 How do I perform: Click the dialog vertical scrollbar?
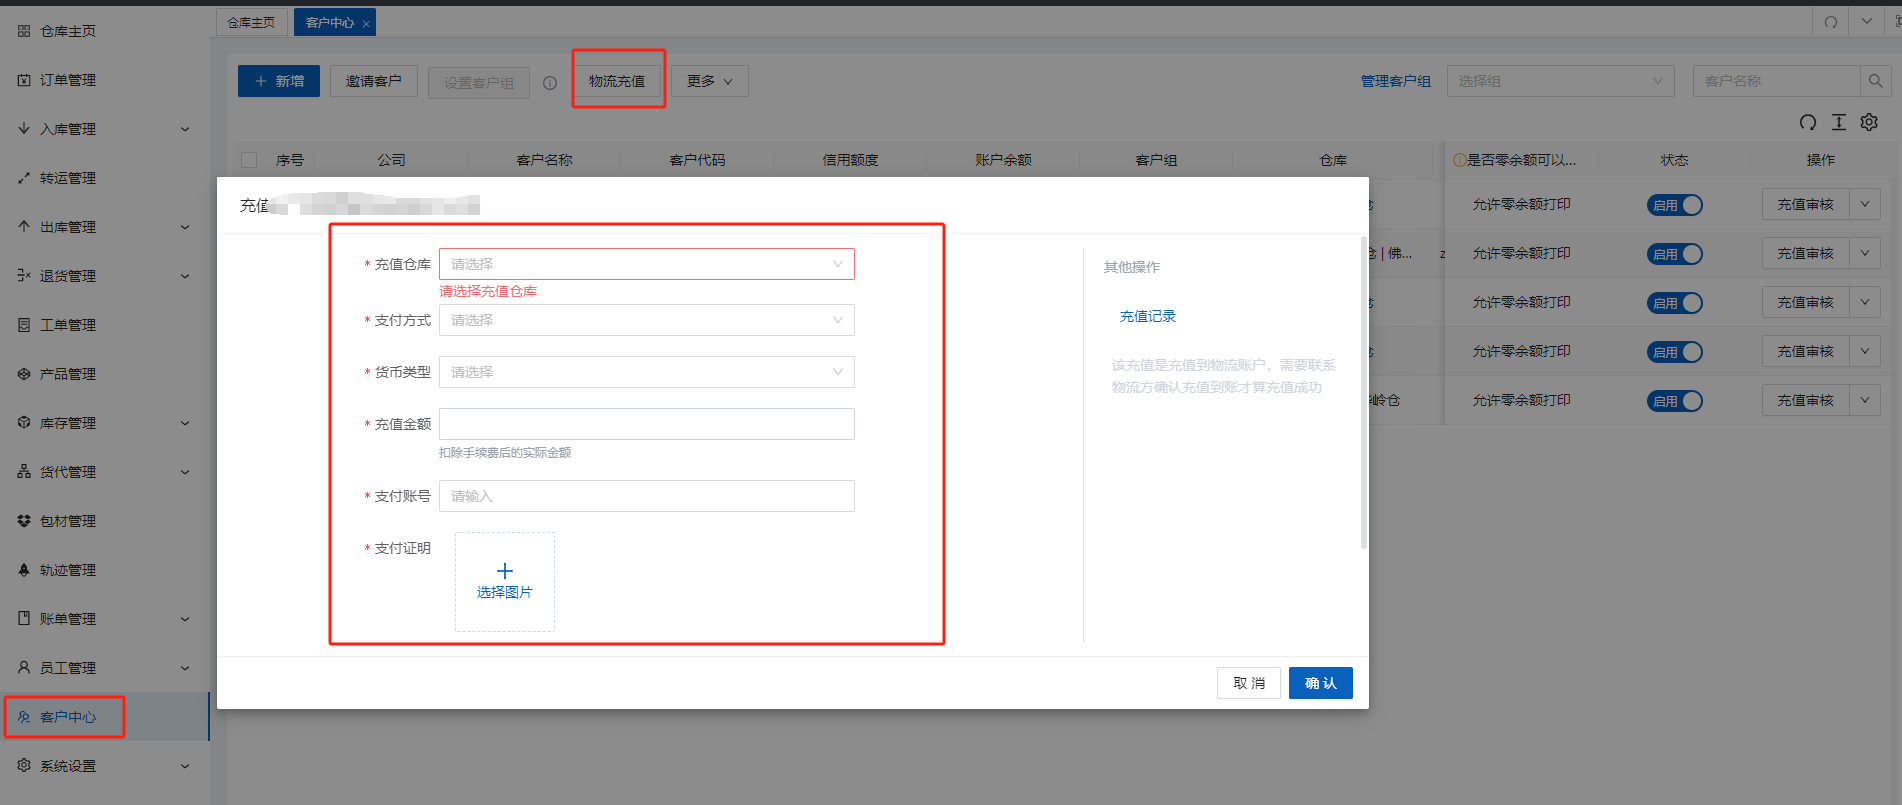(1363, 392)
